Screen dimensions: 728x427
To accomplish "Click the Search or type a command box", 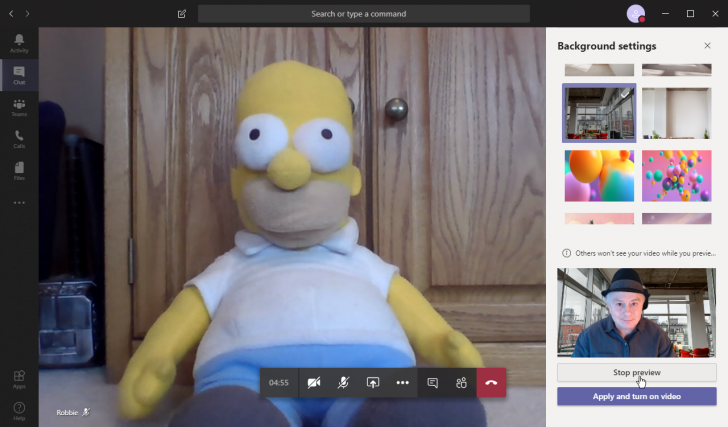I will coord(364,14).
